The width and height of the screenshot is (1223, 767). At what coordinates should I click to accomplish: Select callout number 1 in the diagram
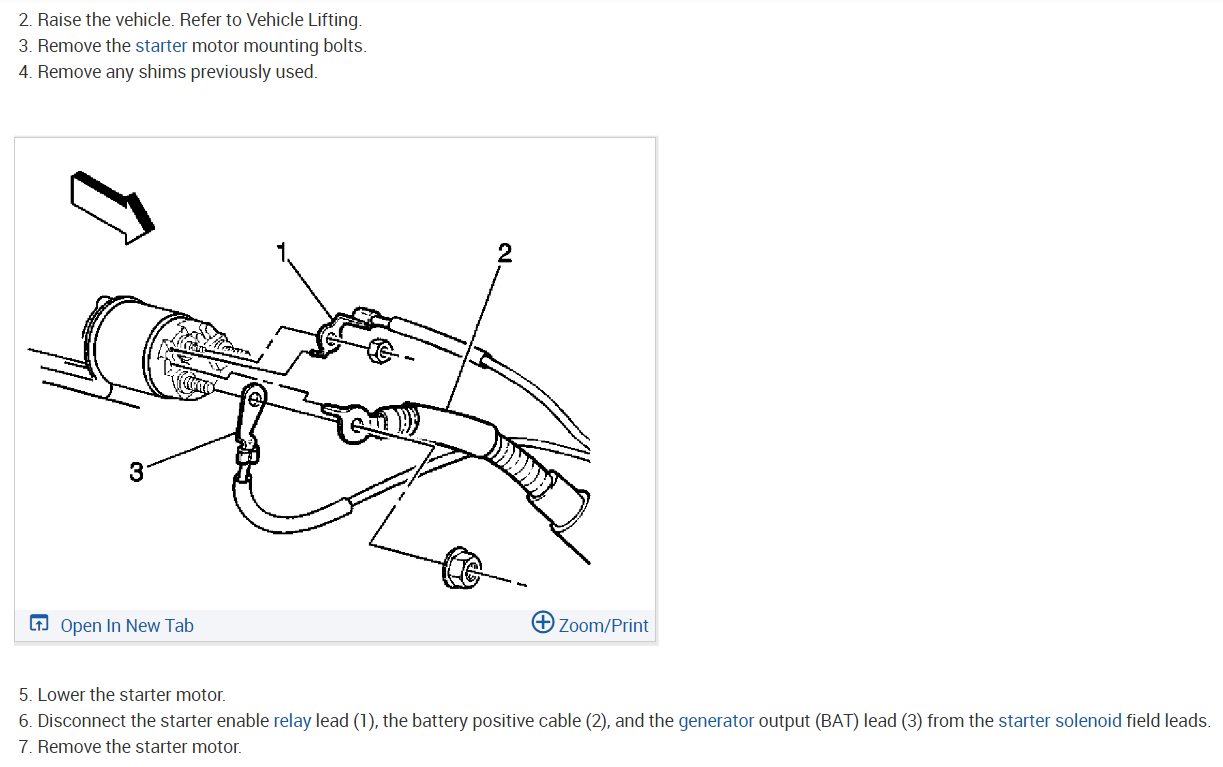click(x=282, y=250)
